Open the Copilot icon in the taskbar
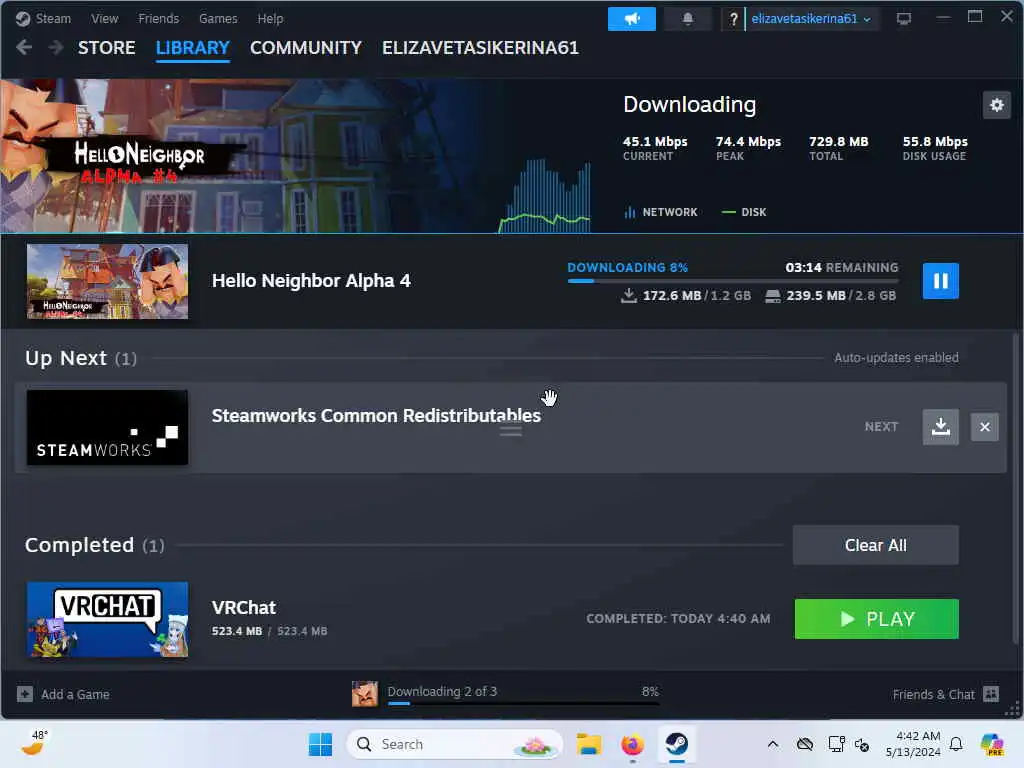 pyautogui.click(x=992, y=744)
